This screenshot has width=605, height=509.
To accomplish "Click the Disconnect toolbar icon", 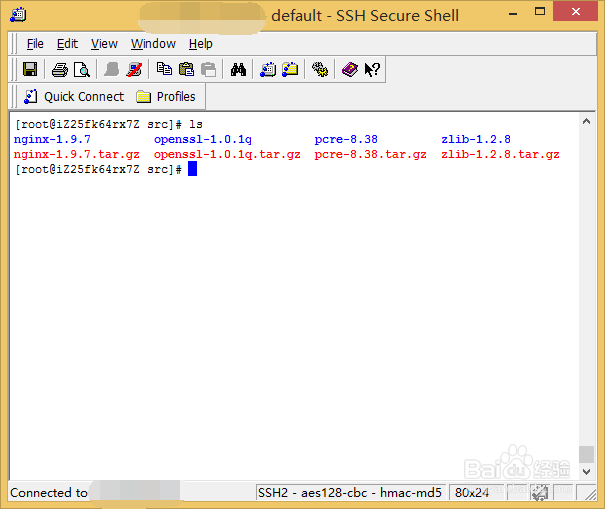I will (x=134, y=69).
